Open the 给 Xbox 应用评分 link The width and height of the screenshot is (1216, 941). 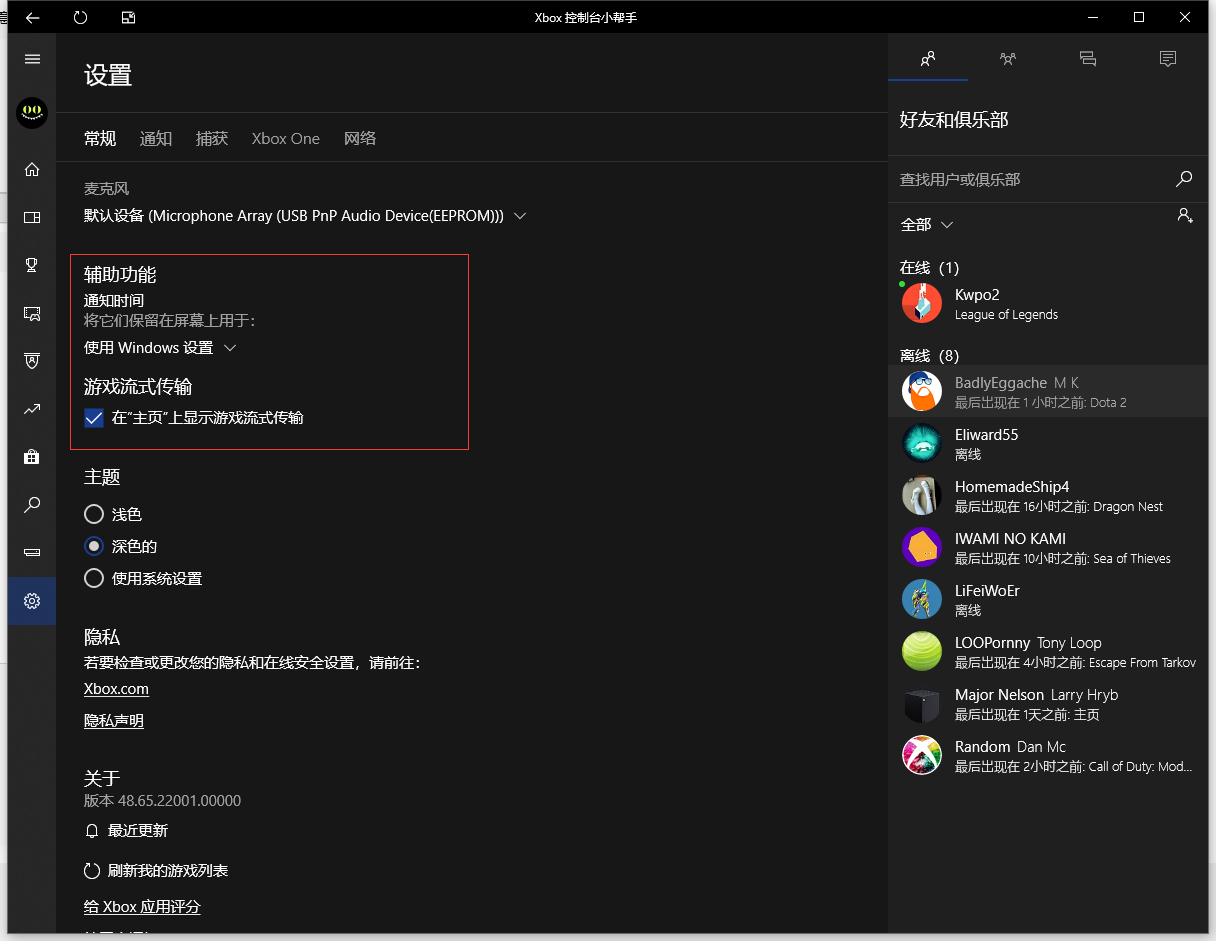click(142, 907)
